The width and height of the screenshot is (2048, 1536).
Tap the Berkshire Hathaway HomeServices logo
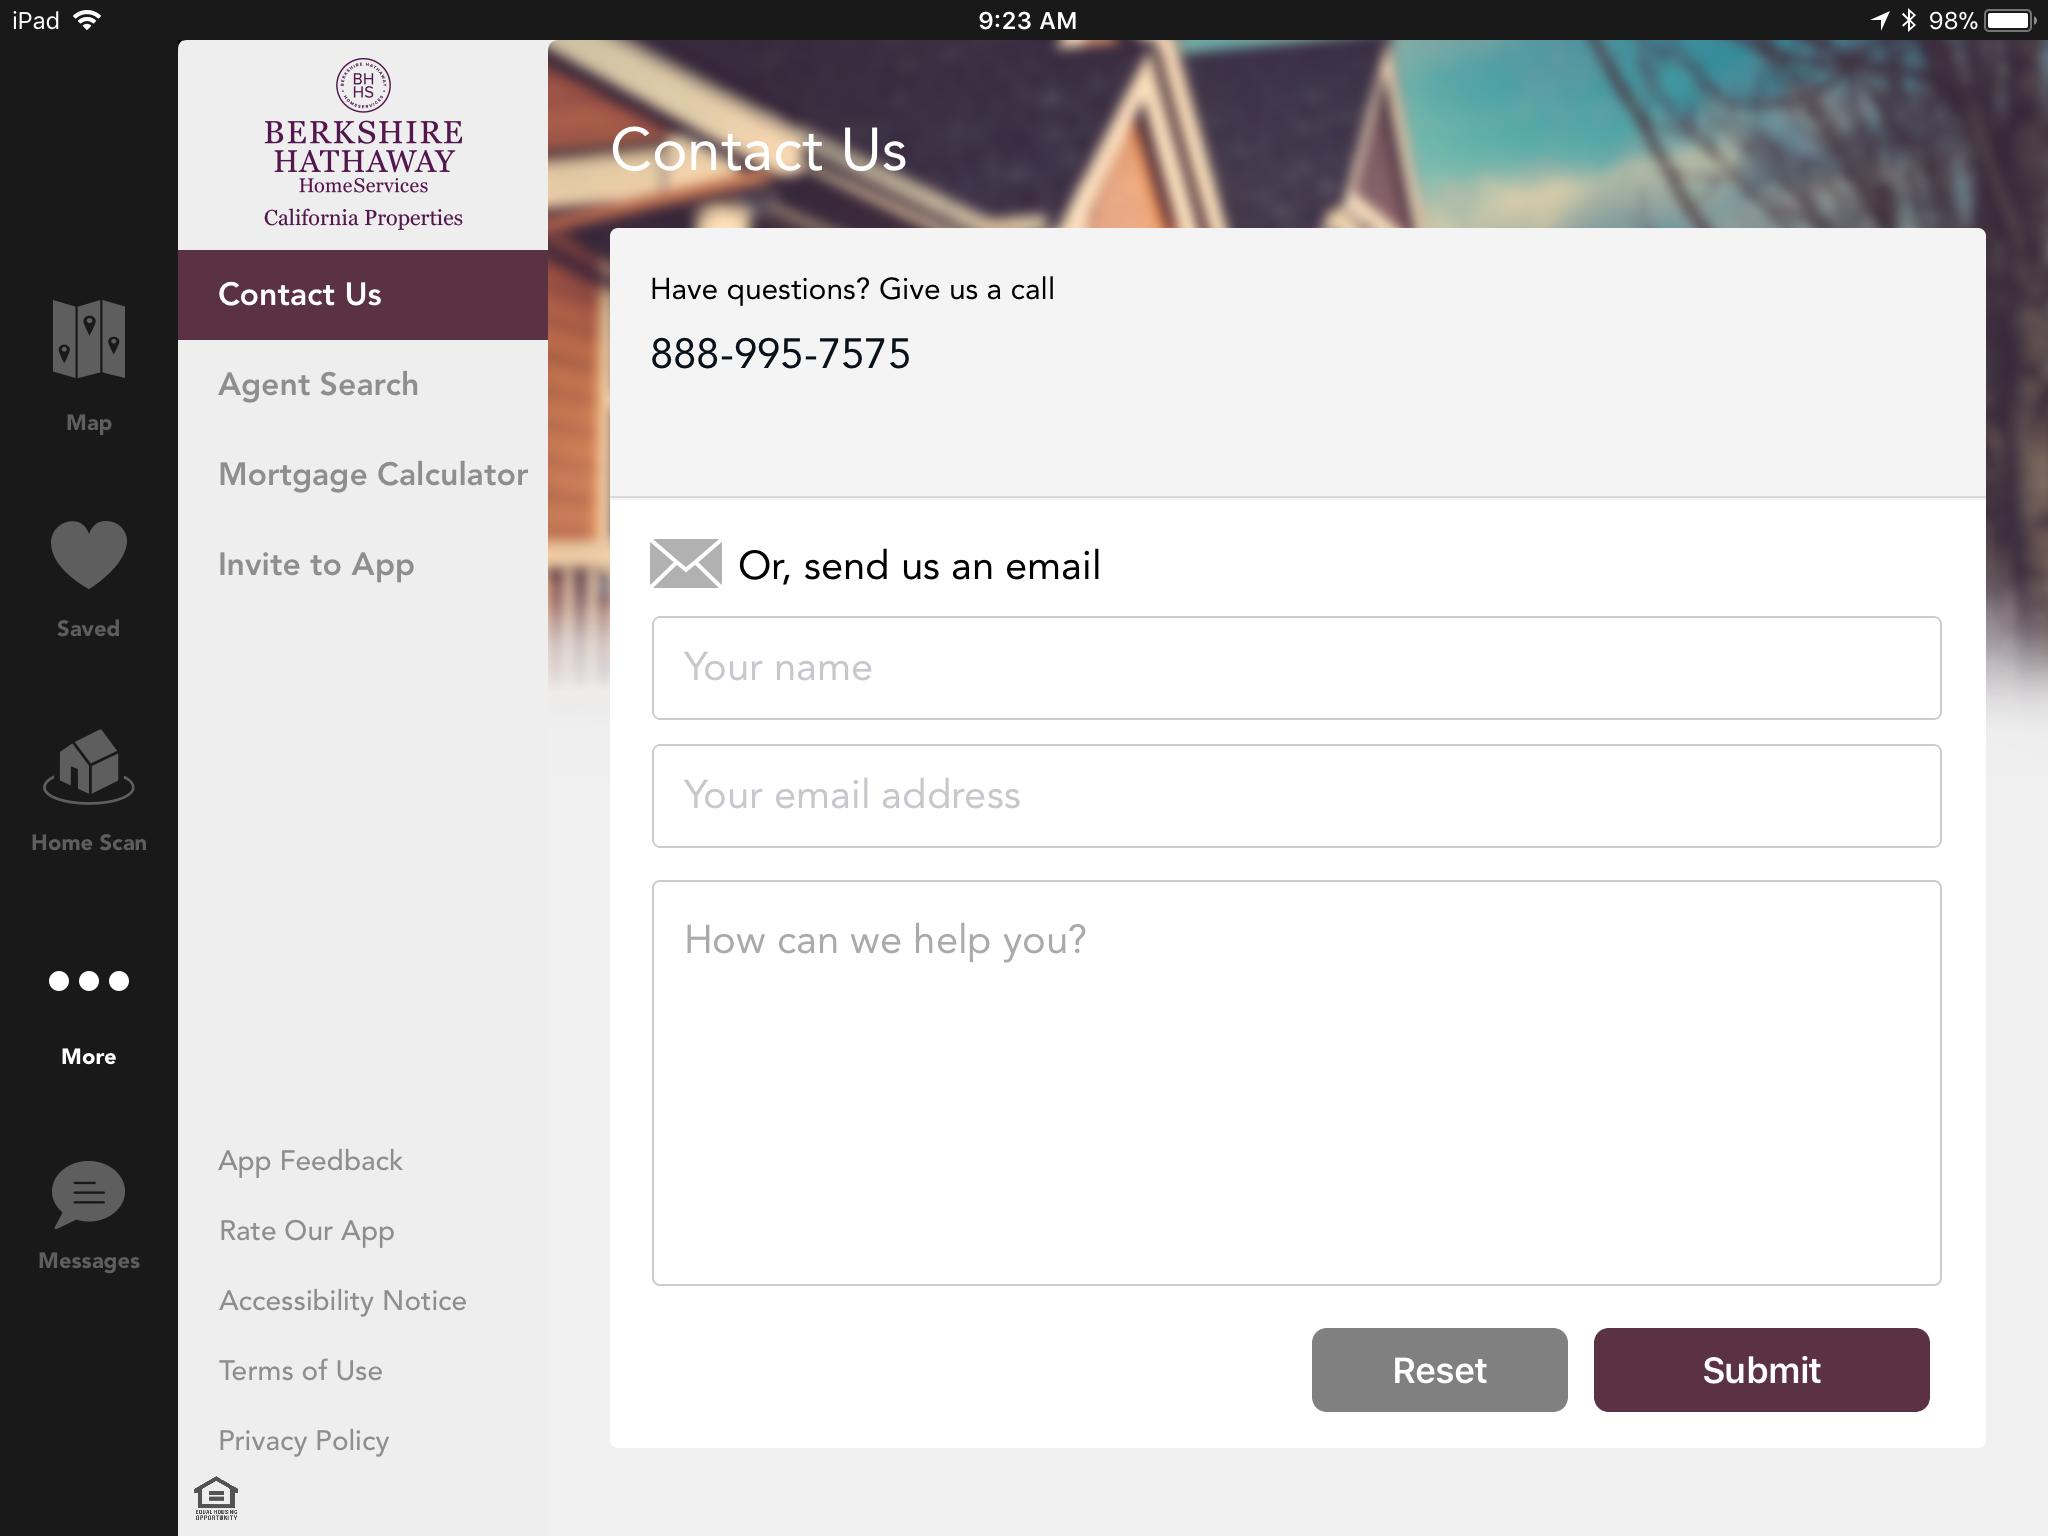363,144
